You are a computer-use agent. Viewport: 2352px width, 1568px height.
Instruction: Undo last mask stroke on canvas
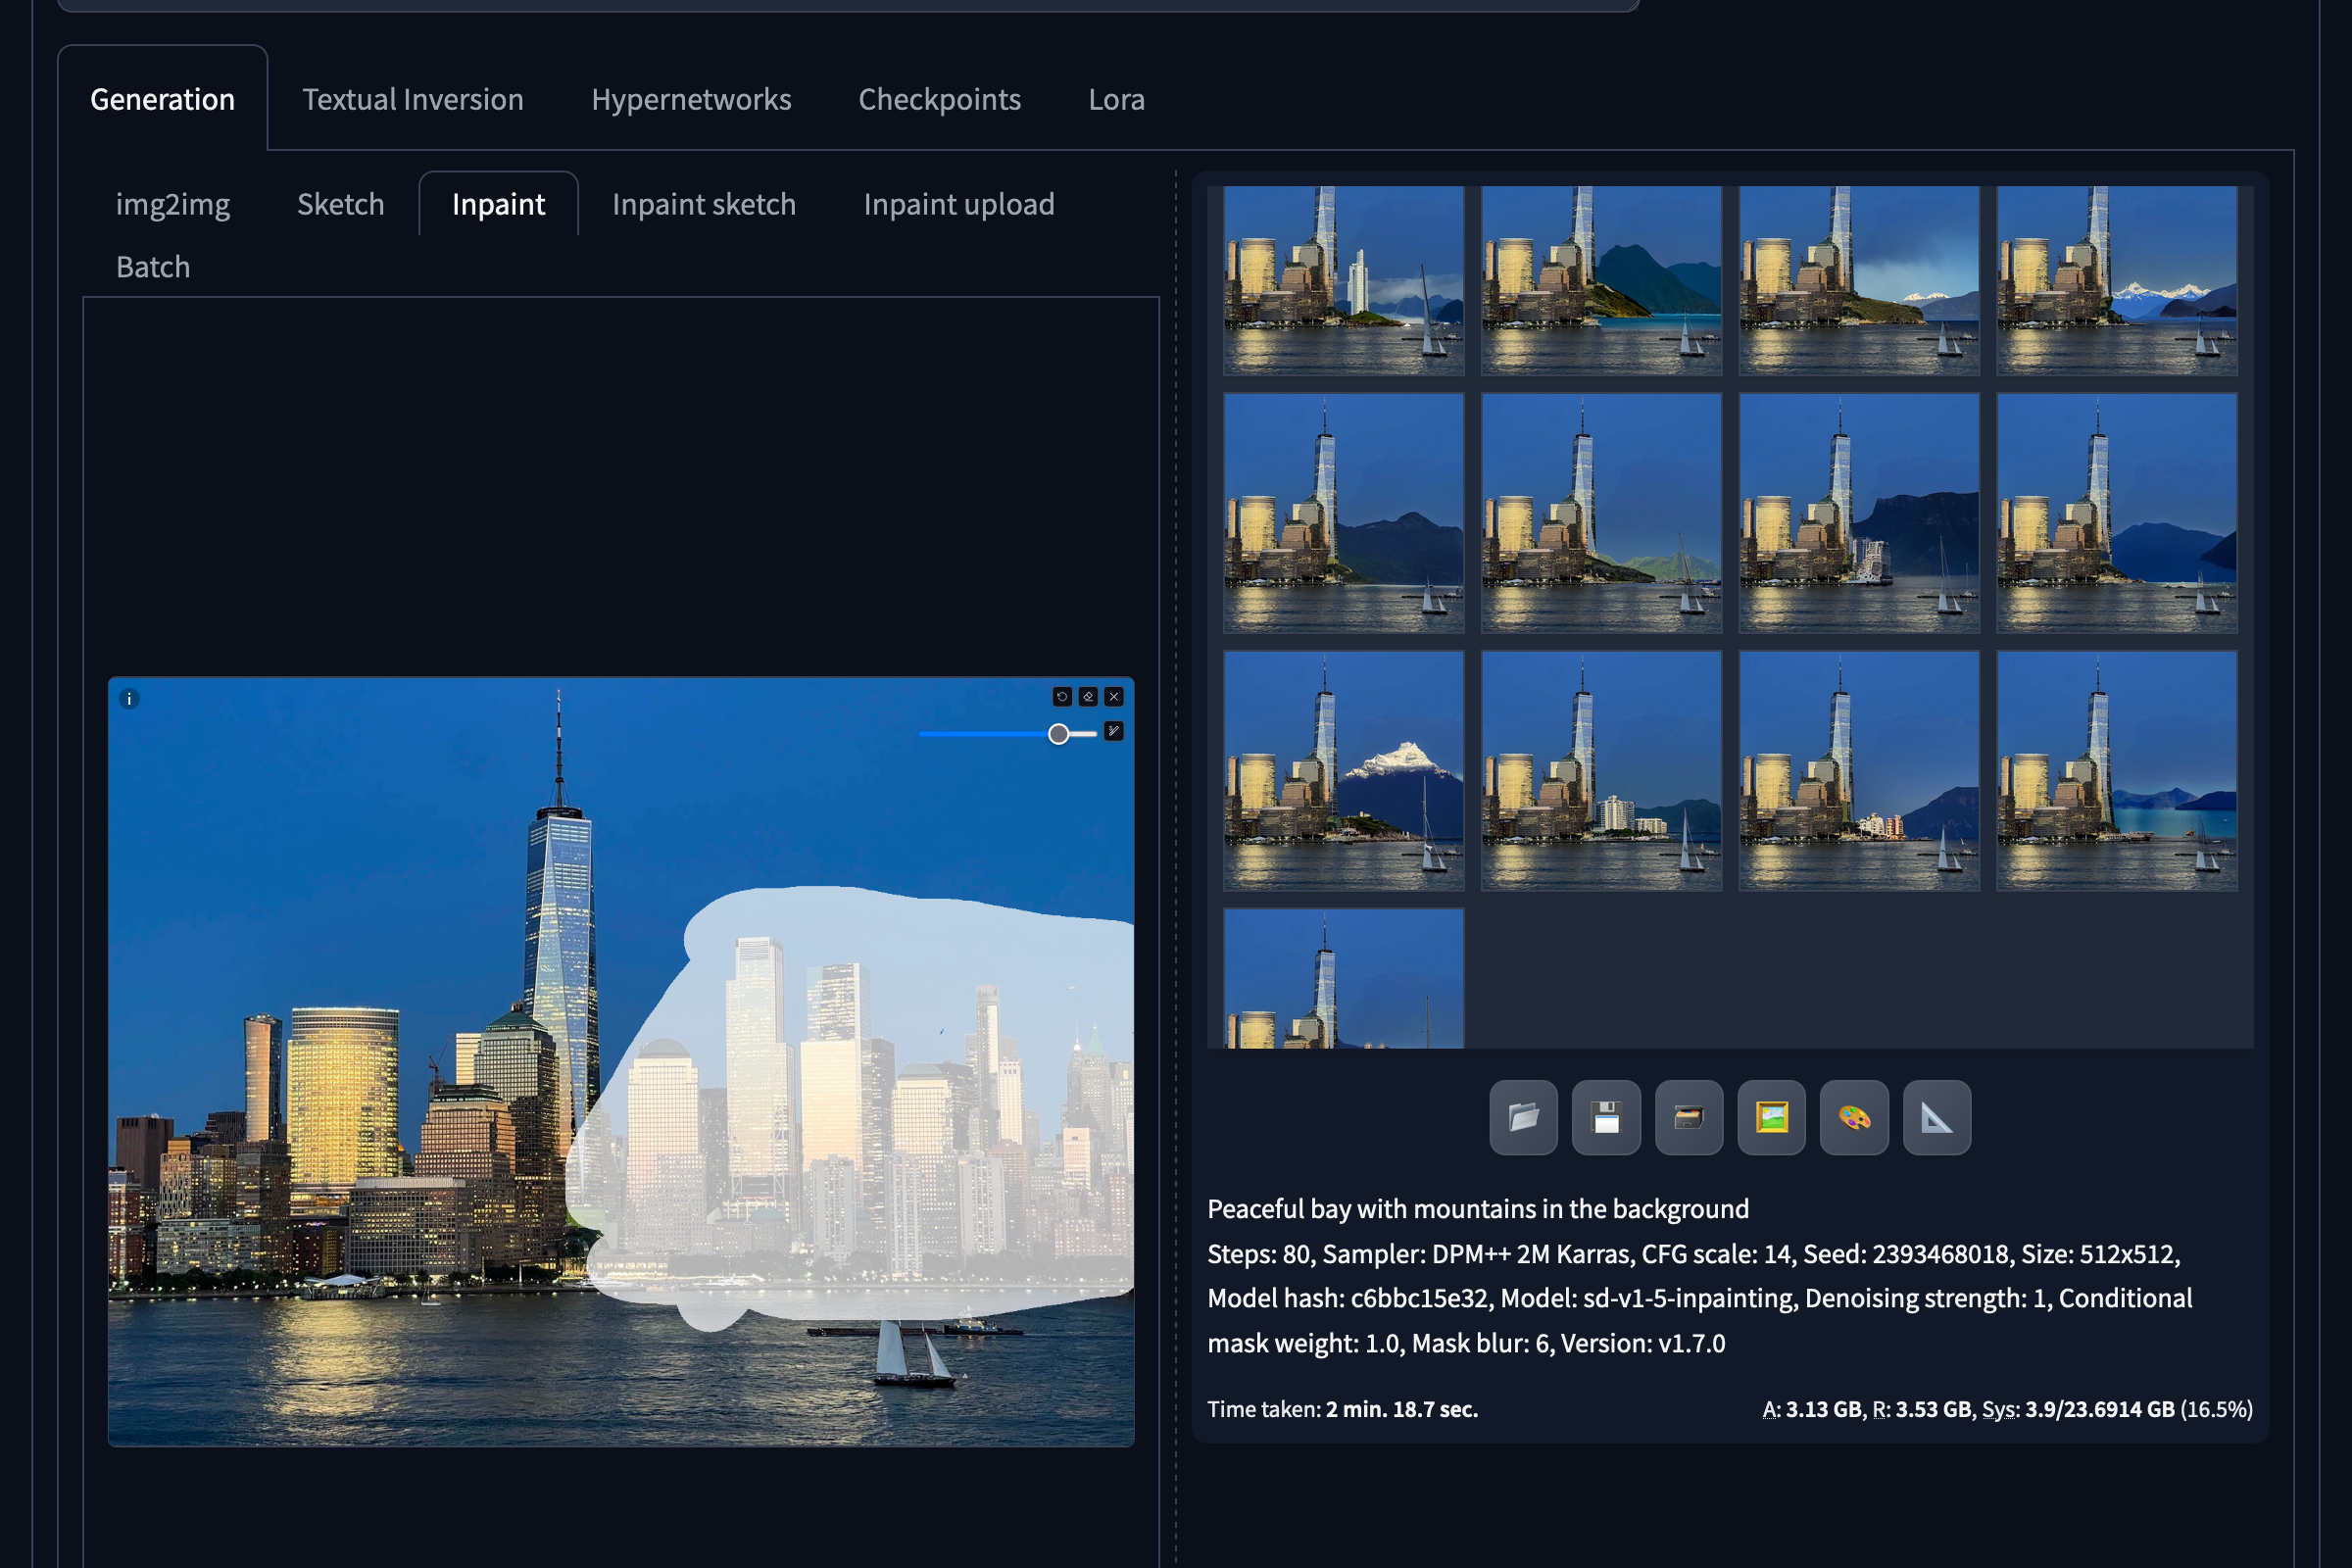tap(1062, 696)
